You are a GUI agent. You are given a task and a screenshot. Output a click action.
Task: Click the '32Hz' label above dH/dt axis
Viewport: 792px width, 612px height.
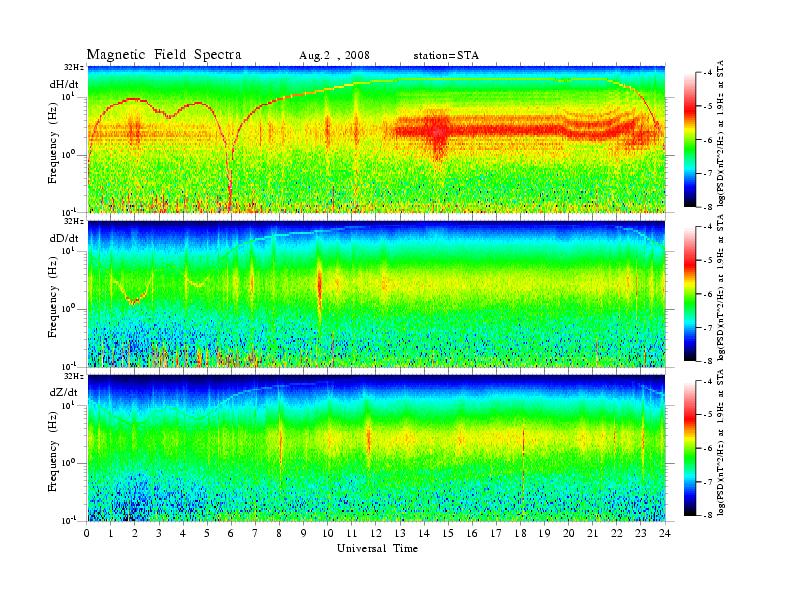click(74, 67)
